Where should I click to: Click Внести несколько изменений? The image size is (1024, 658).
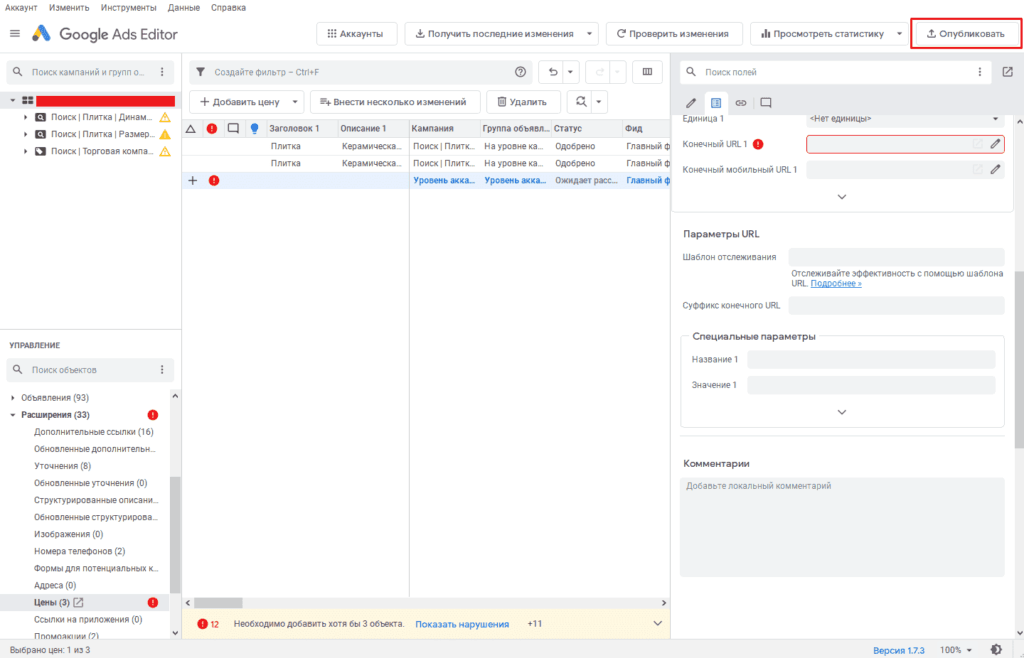click(394, 102)
